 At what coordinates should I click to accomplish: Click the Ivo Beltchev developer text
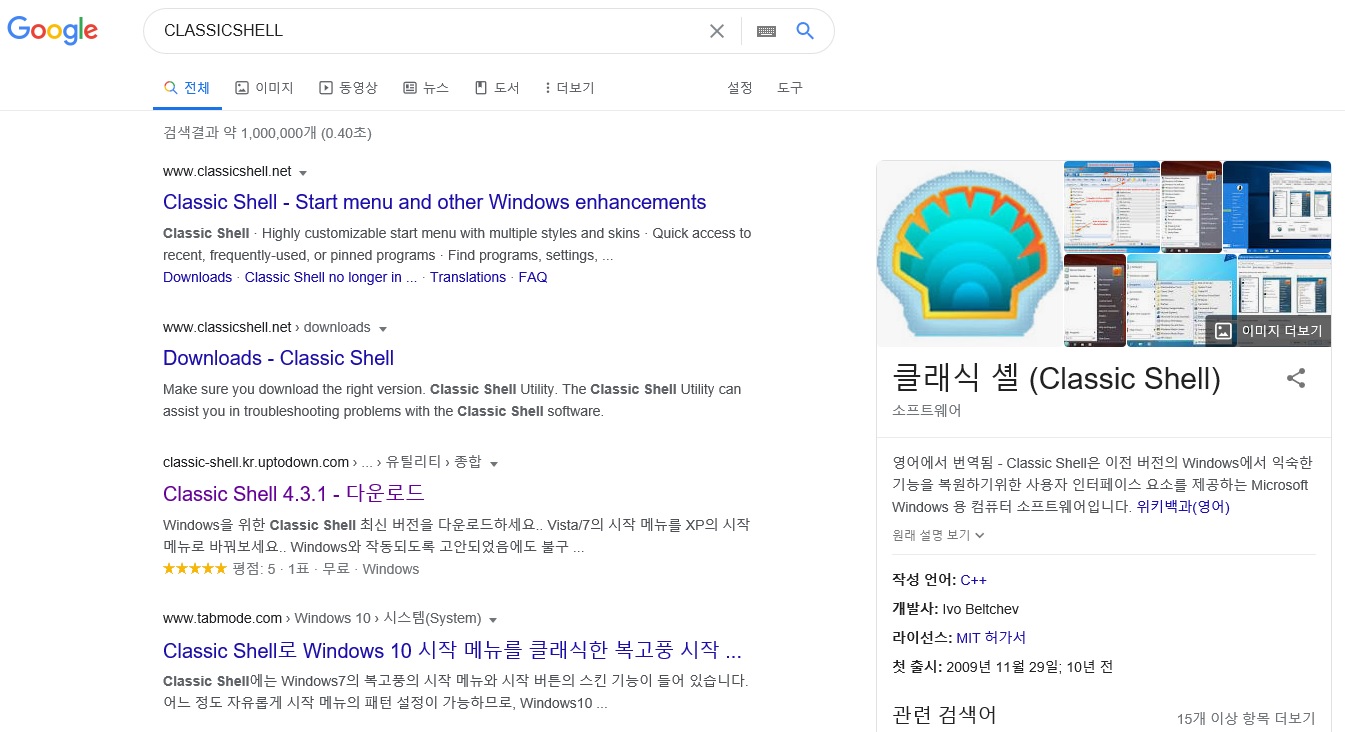tap(981, 609)
